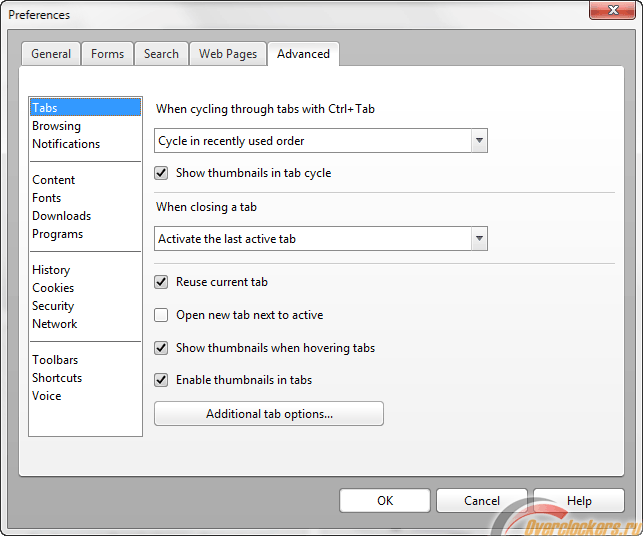Open Programs settings category
The height and width of the screenshot is (536, 643).
coord(85,234)
